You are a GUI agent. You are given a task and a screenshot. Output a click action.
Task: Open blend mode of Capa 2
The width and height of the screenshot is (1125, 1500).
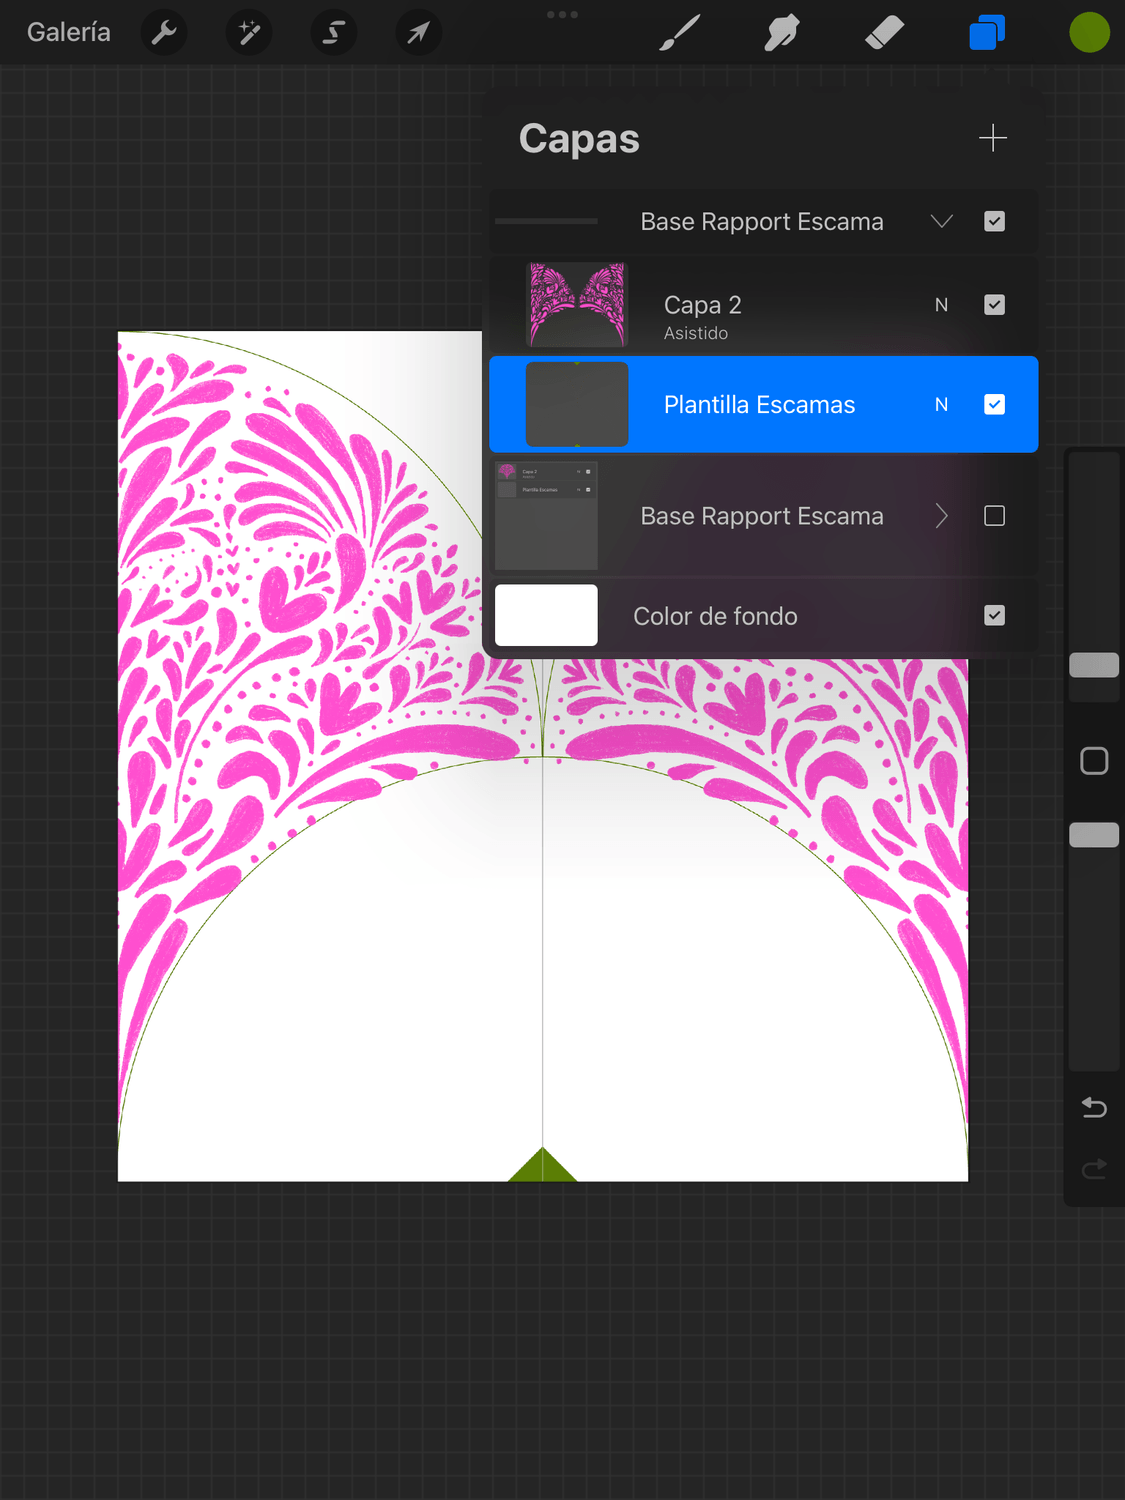click(941, 305)
